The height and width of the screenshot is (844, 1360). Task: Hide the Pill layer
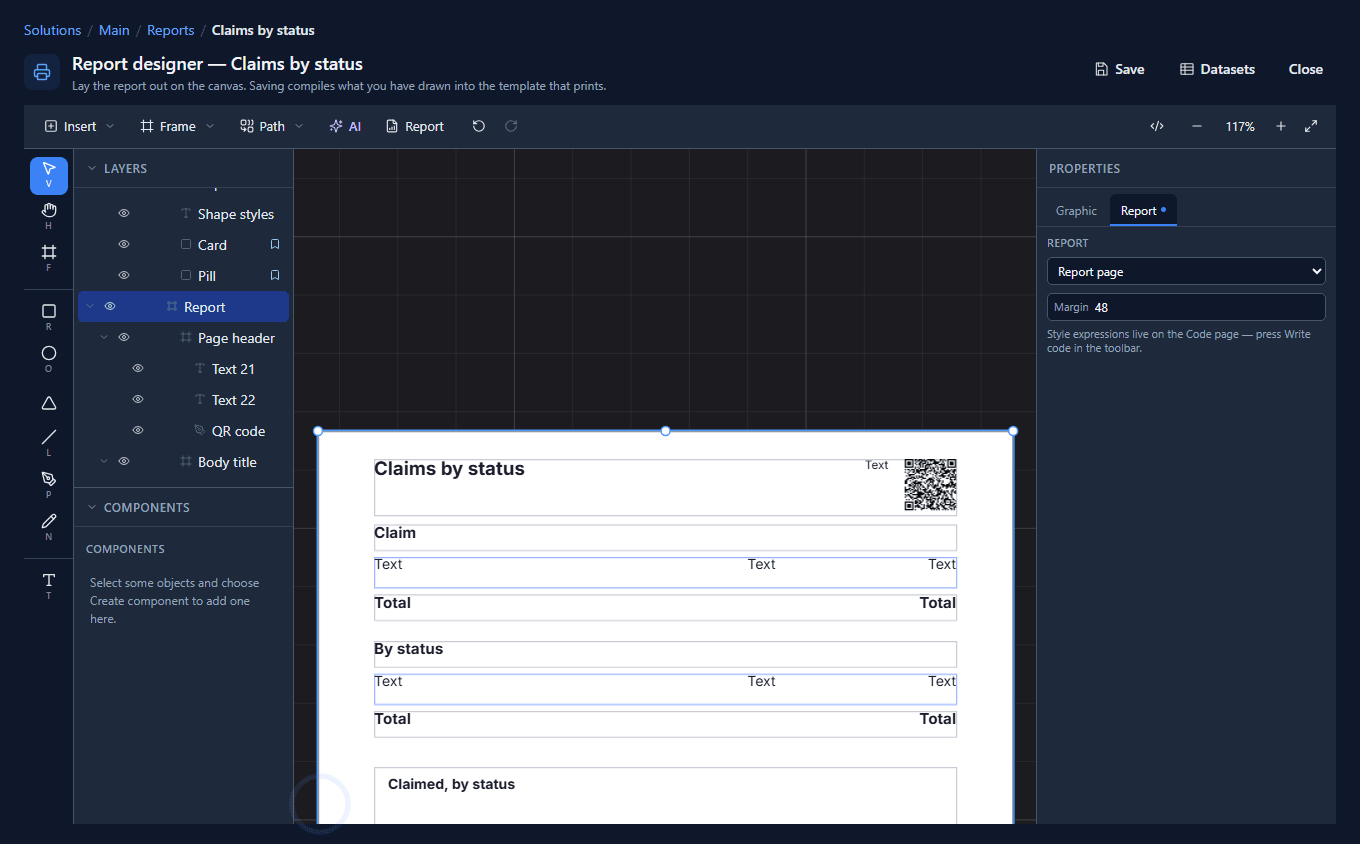(x=124, y=275)
